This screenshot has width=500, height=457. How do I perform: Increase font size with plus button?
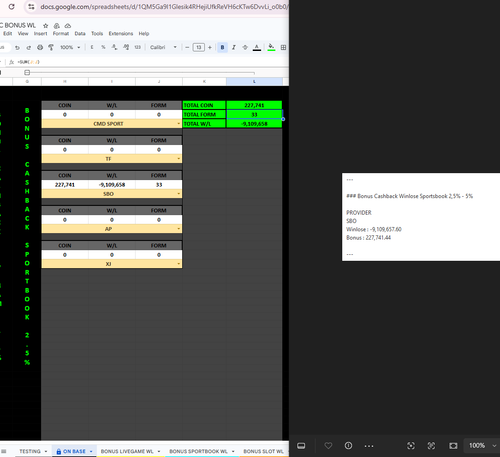(210, 48)
